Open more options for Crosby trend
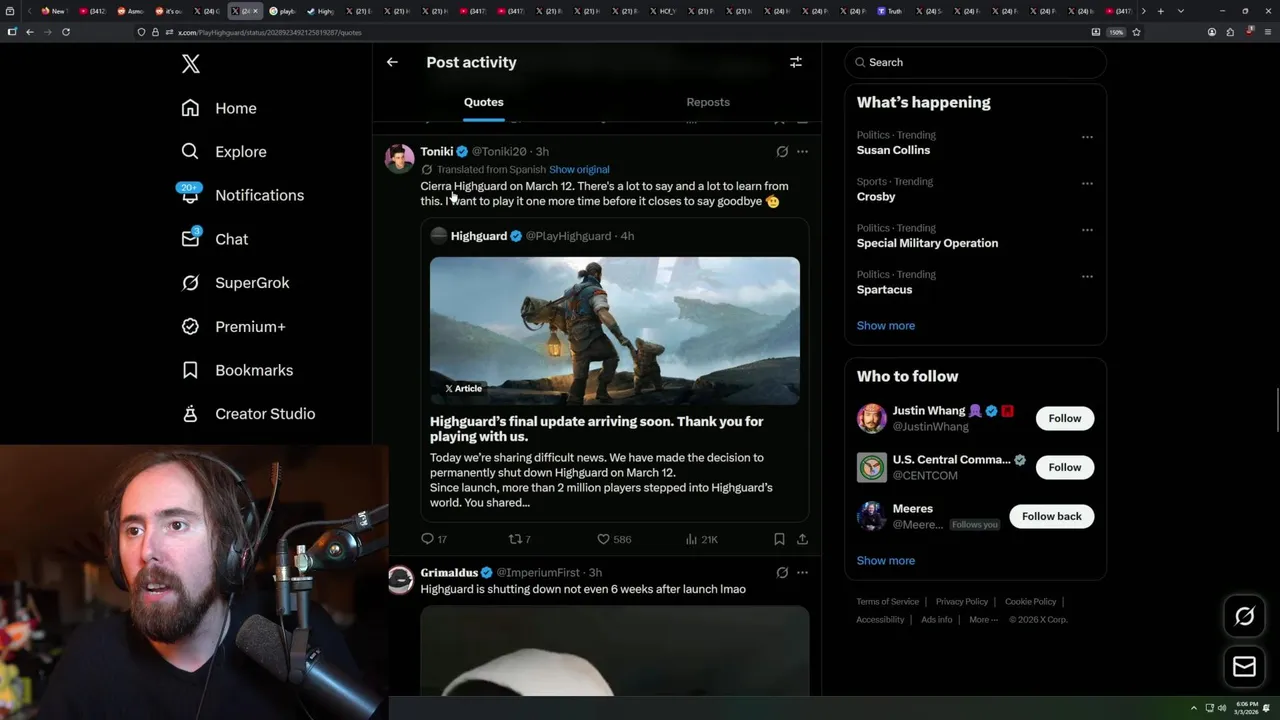The image size is (1280, 720). 1087,184
